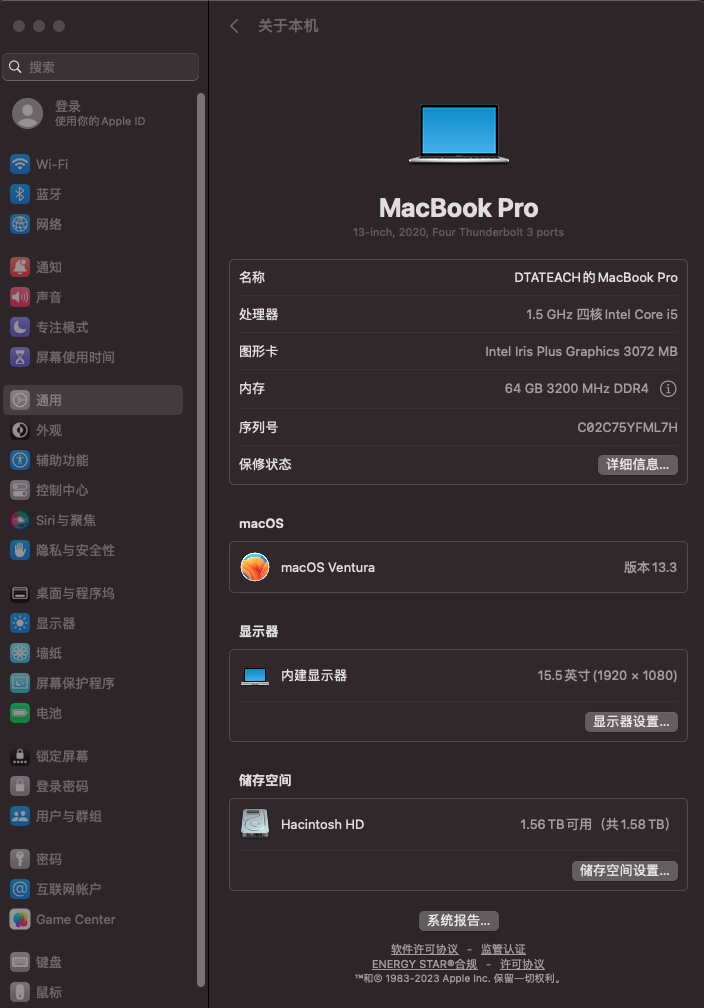Click the MacBook Pro laptop image

(459, 134)
